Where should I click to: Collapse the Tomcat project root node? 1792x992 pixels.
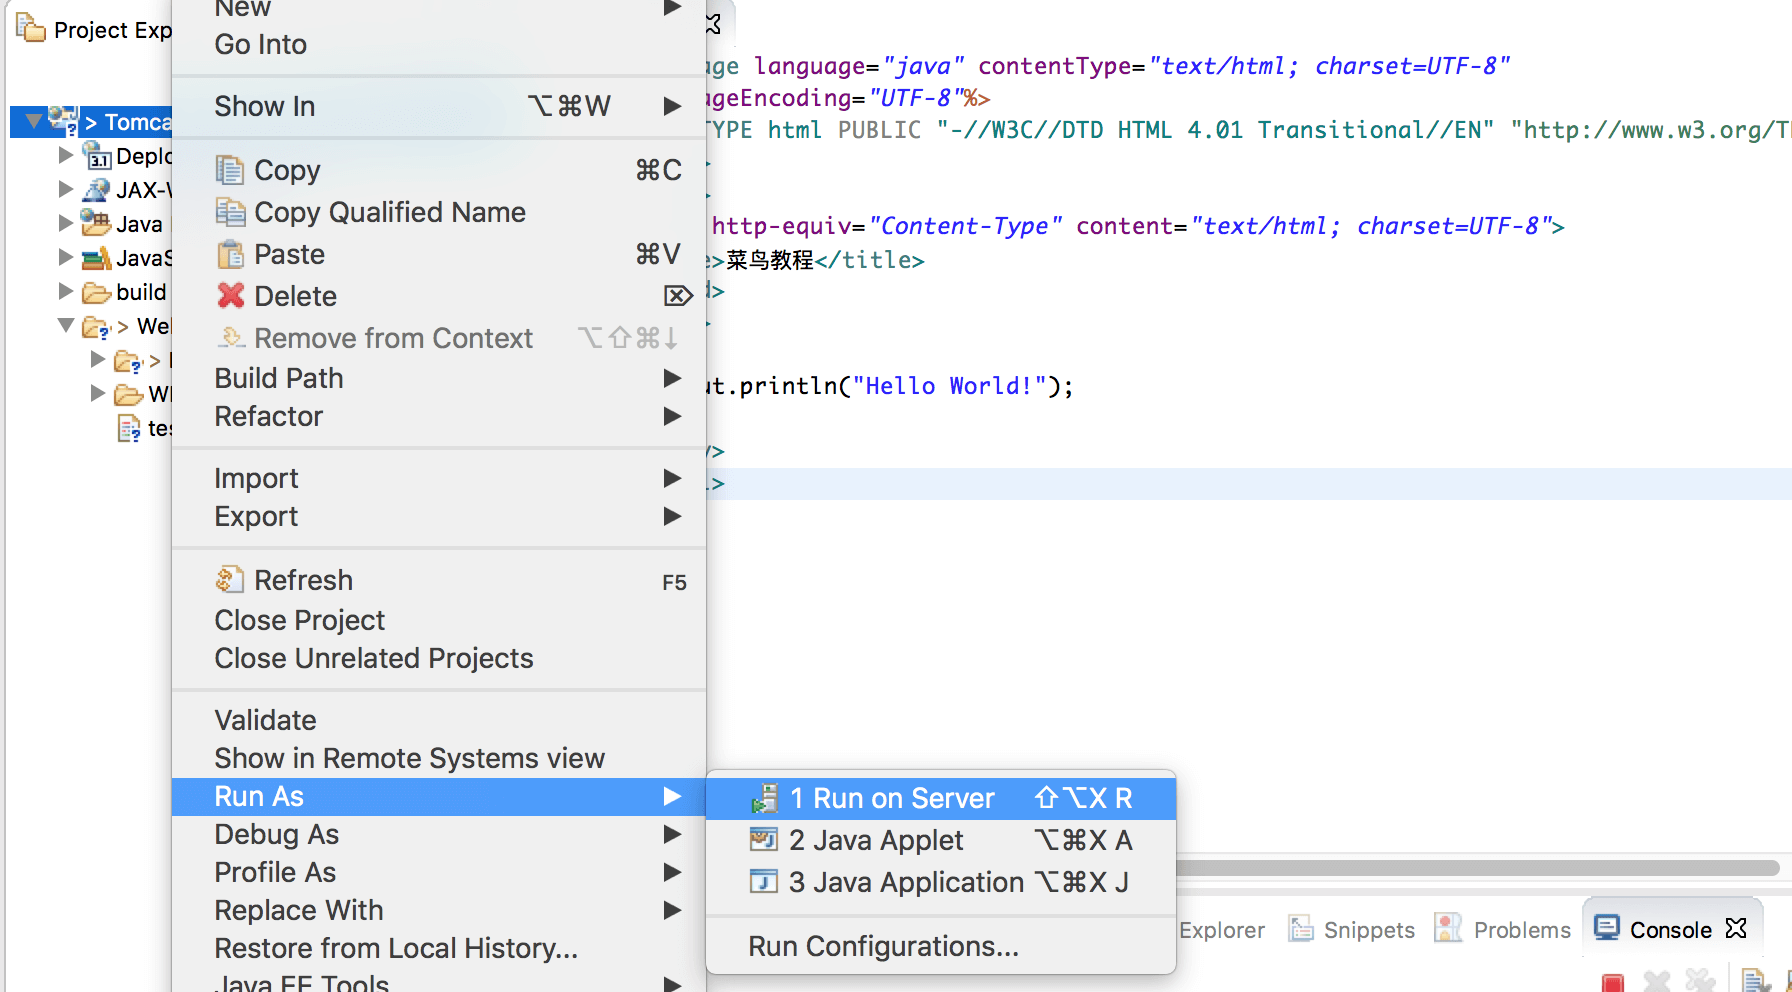point(35,121)
